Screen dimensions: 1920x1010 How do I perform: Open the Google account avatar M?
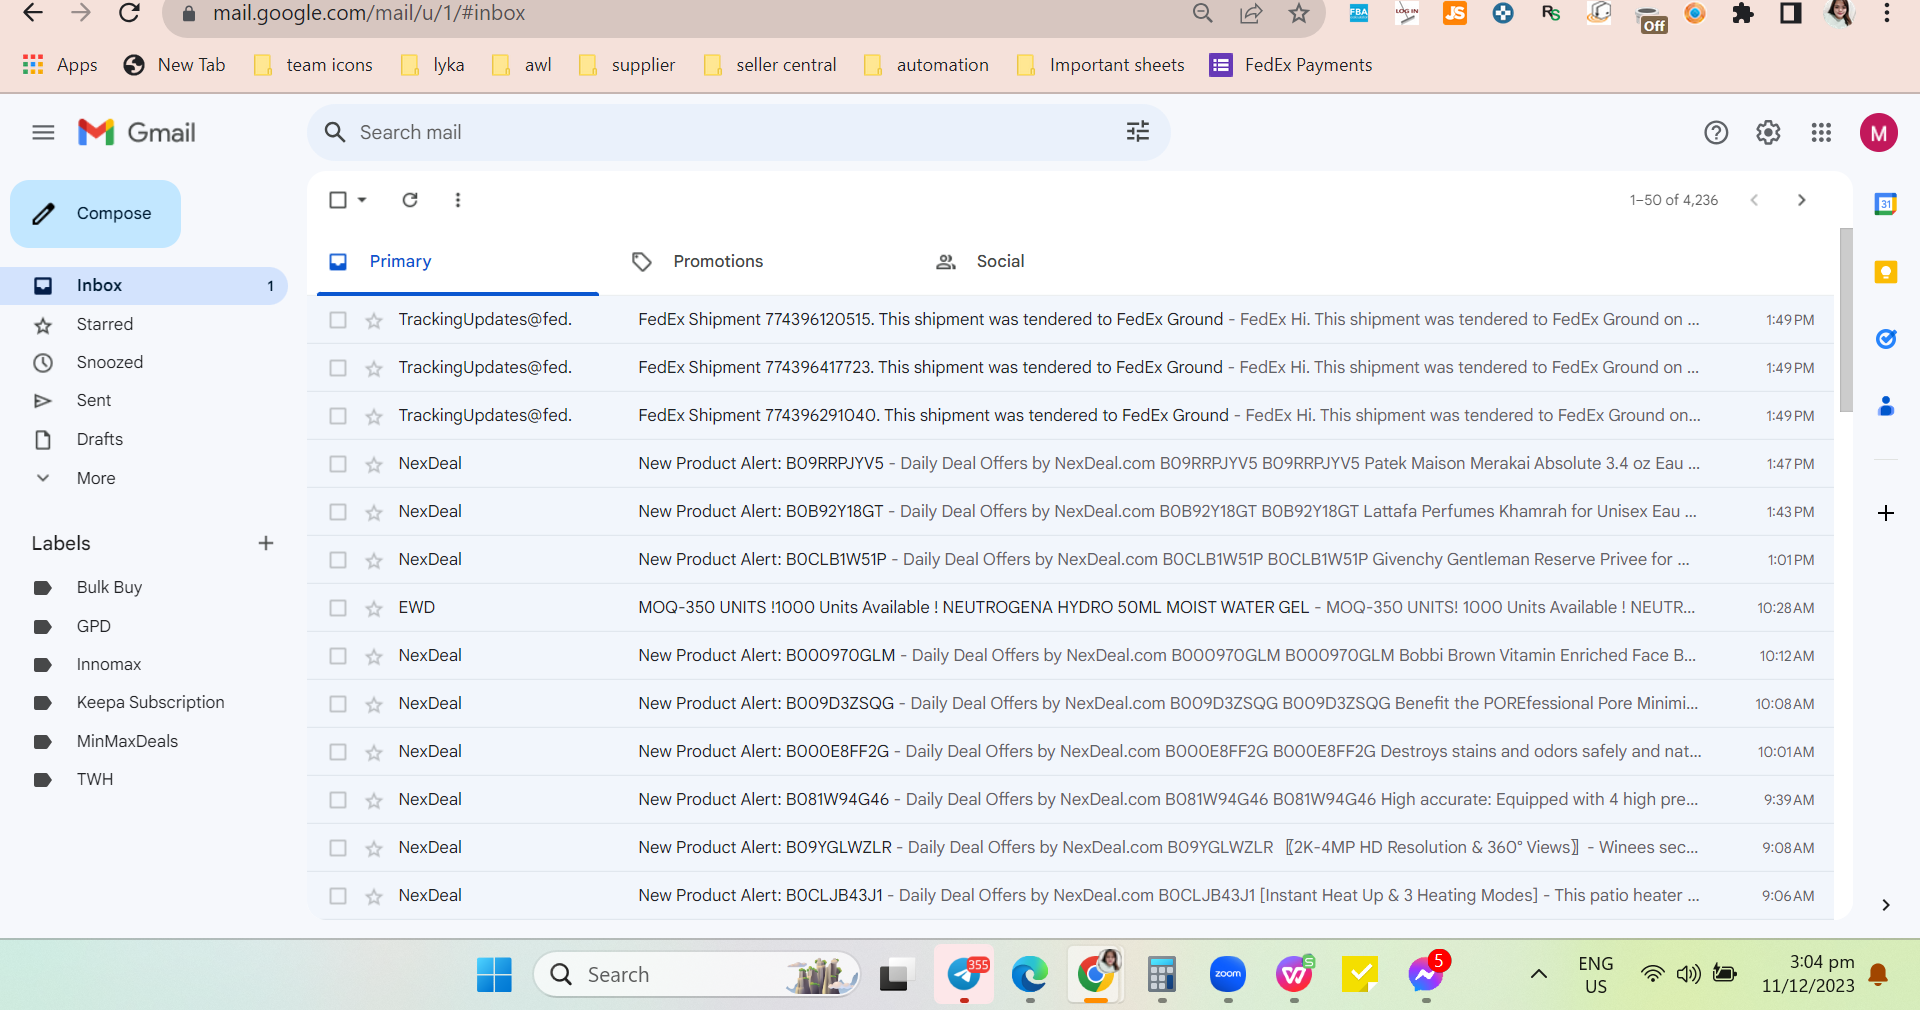coord(1879,132)
